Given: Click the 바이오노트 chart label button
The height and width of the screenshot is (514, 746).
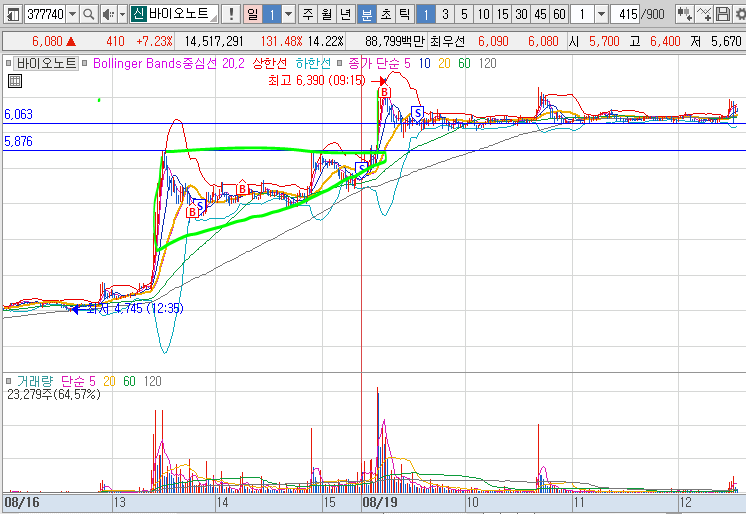Looking at the screenshot, I should (x=46, y=63).
